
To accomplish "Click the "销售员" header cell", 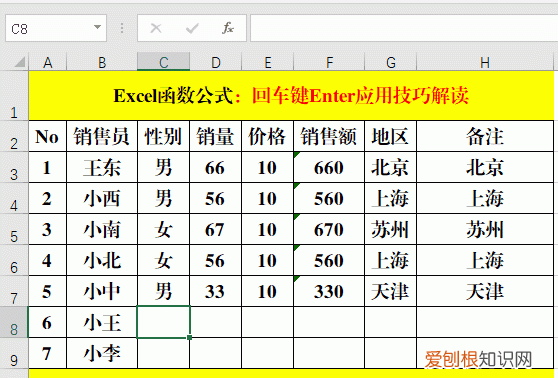I will tap(102, 136).
